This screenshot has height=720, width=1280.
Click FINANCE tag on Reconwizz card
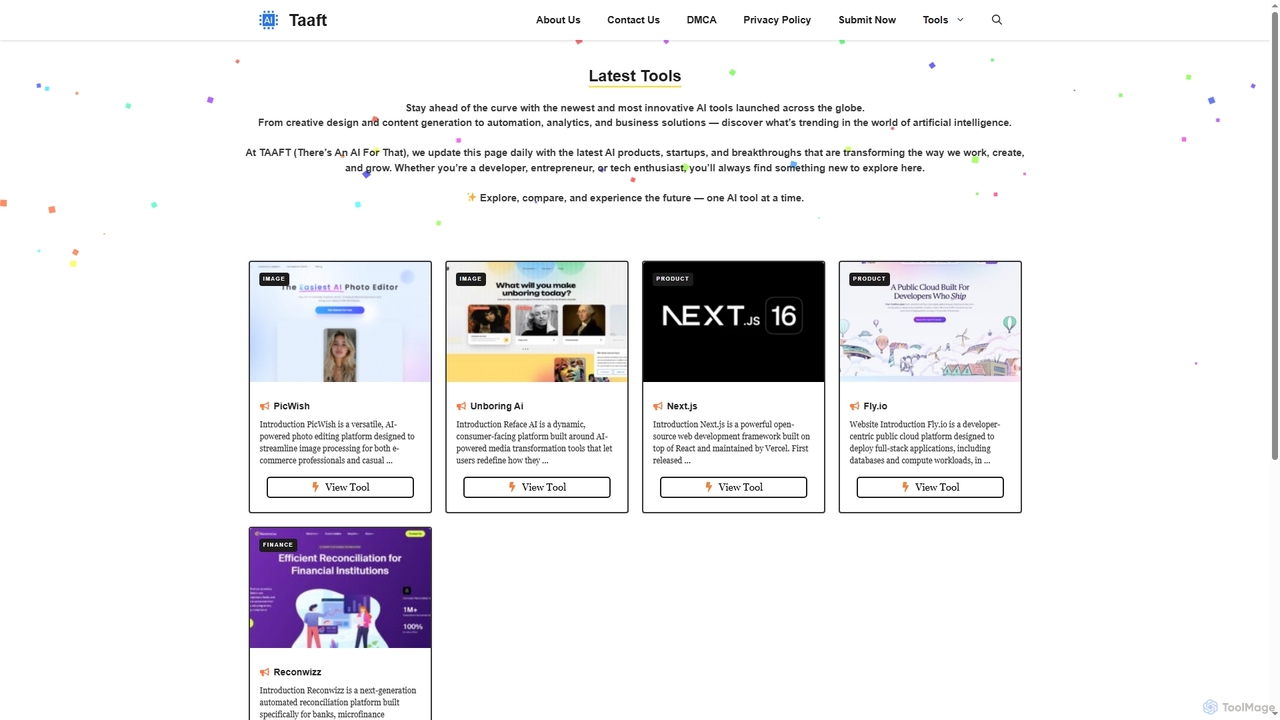point(278,545)
